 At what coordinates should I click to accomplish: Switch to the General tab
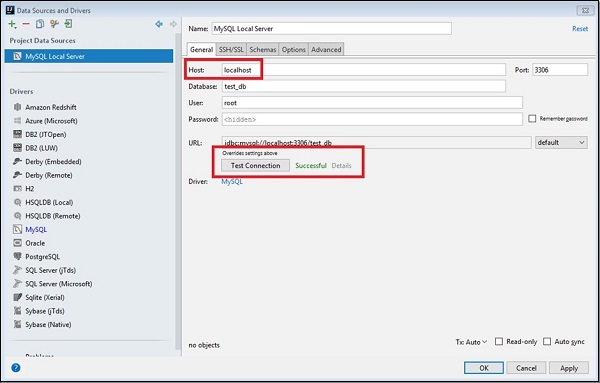[201, 49]
